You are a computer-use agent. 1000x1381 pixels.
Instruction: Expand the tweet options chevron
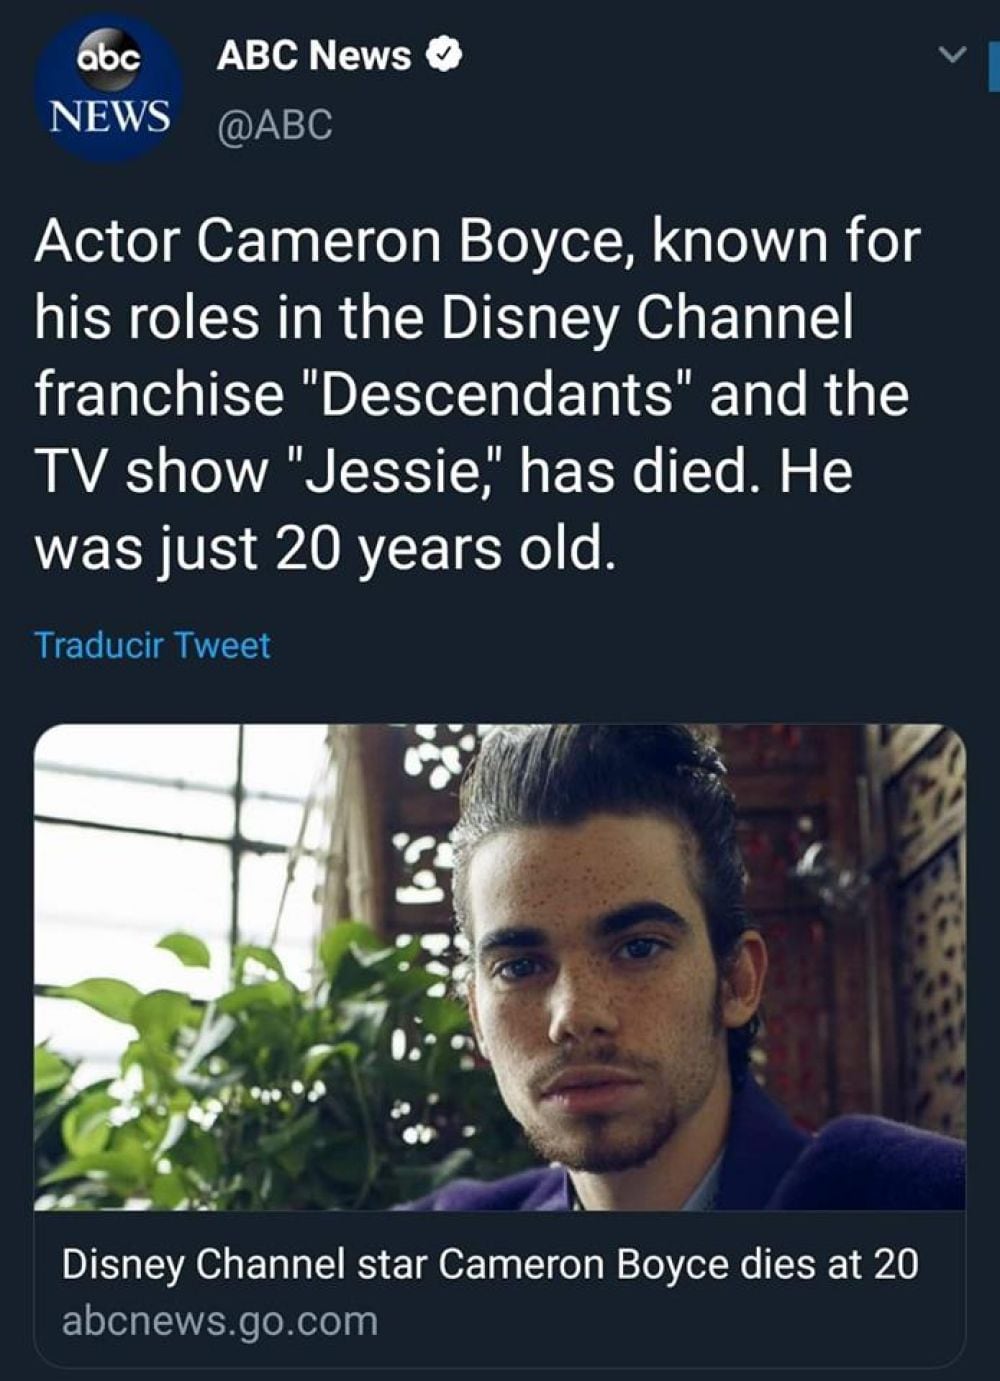coord(955,54)
